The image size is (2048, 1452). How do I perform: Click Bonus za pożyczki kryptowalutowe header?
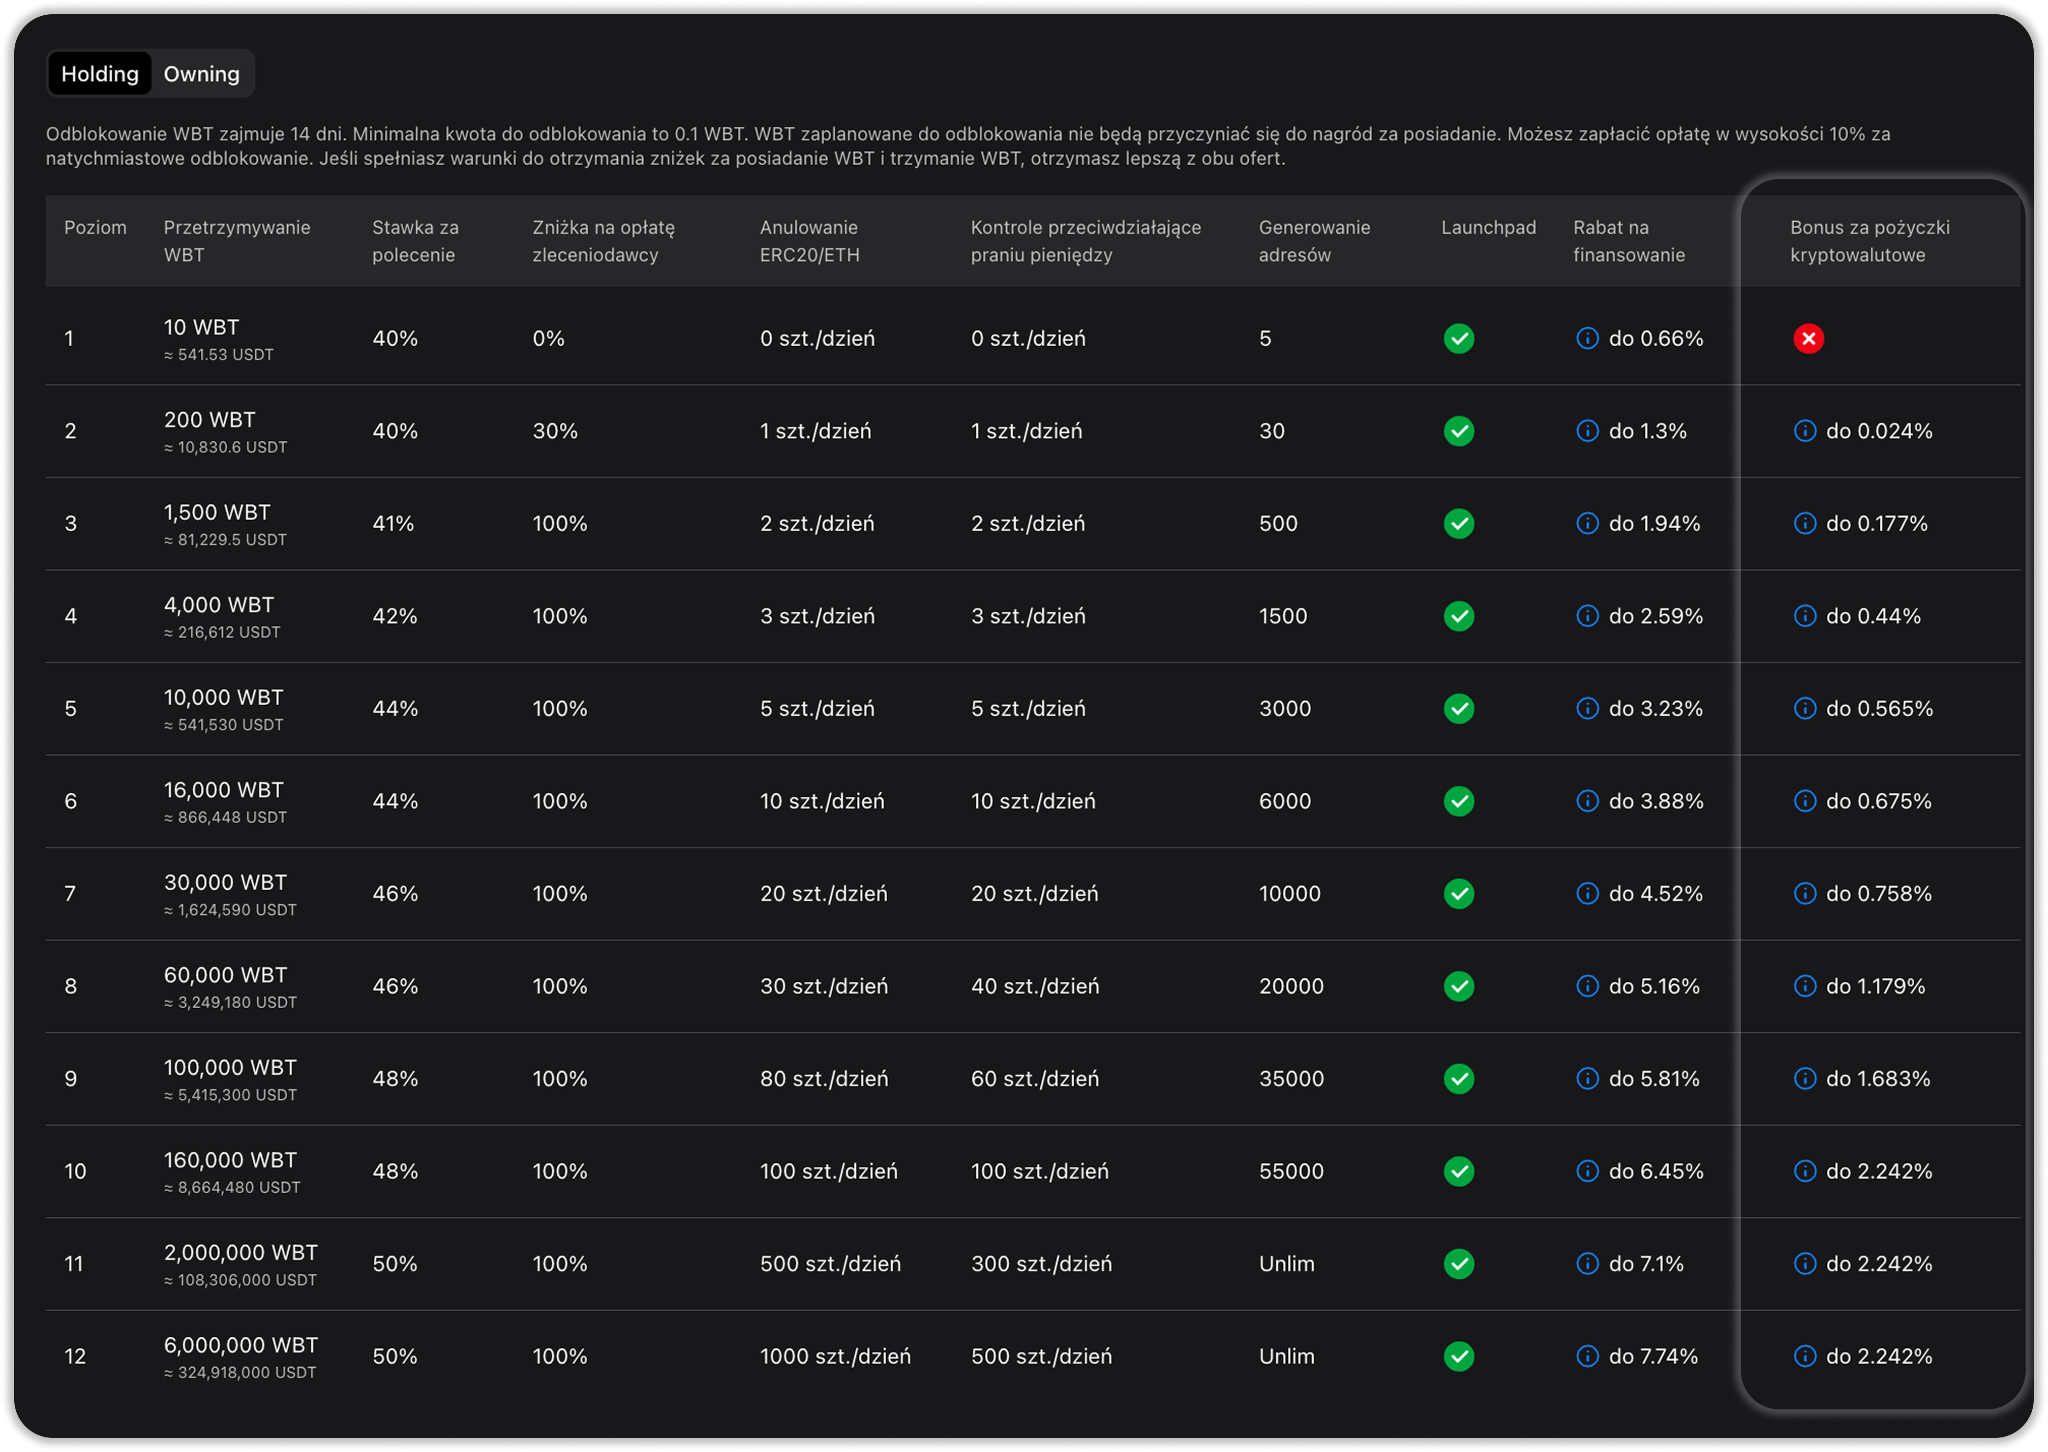(x=1869, y=241)
